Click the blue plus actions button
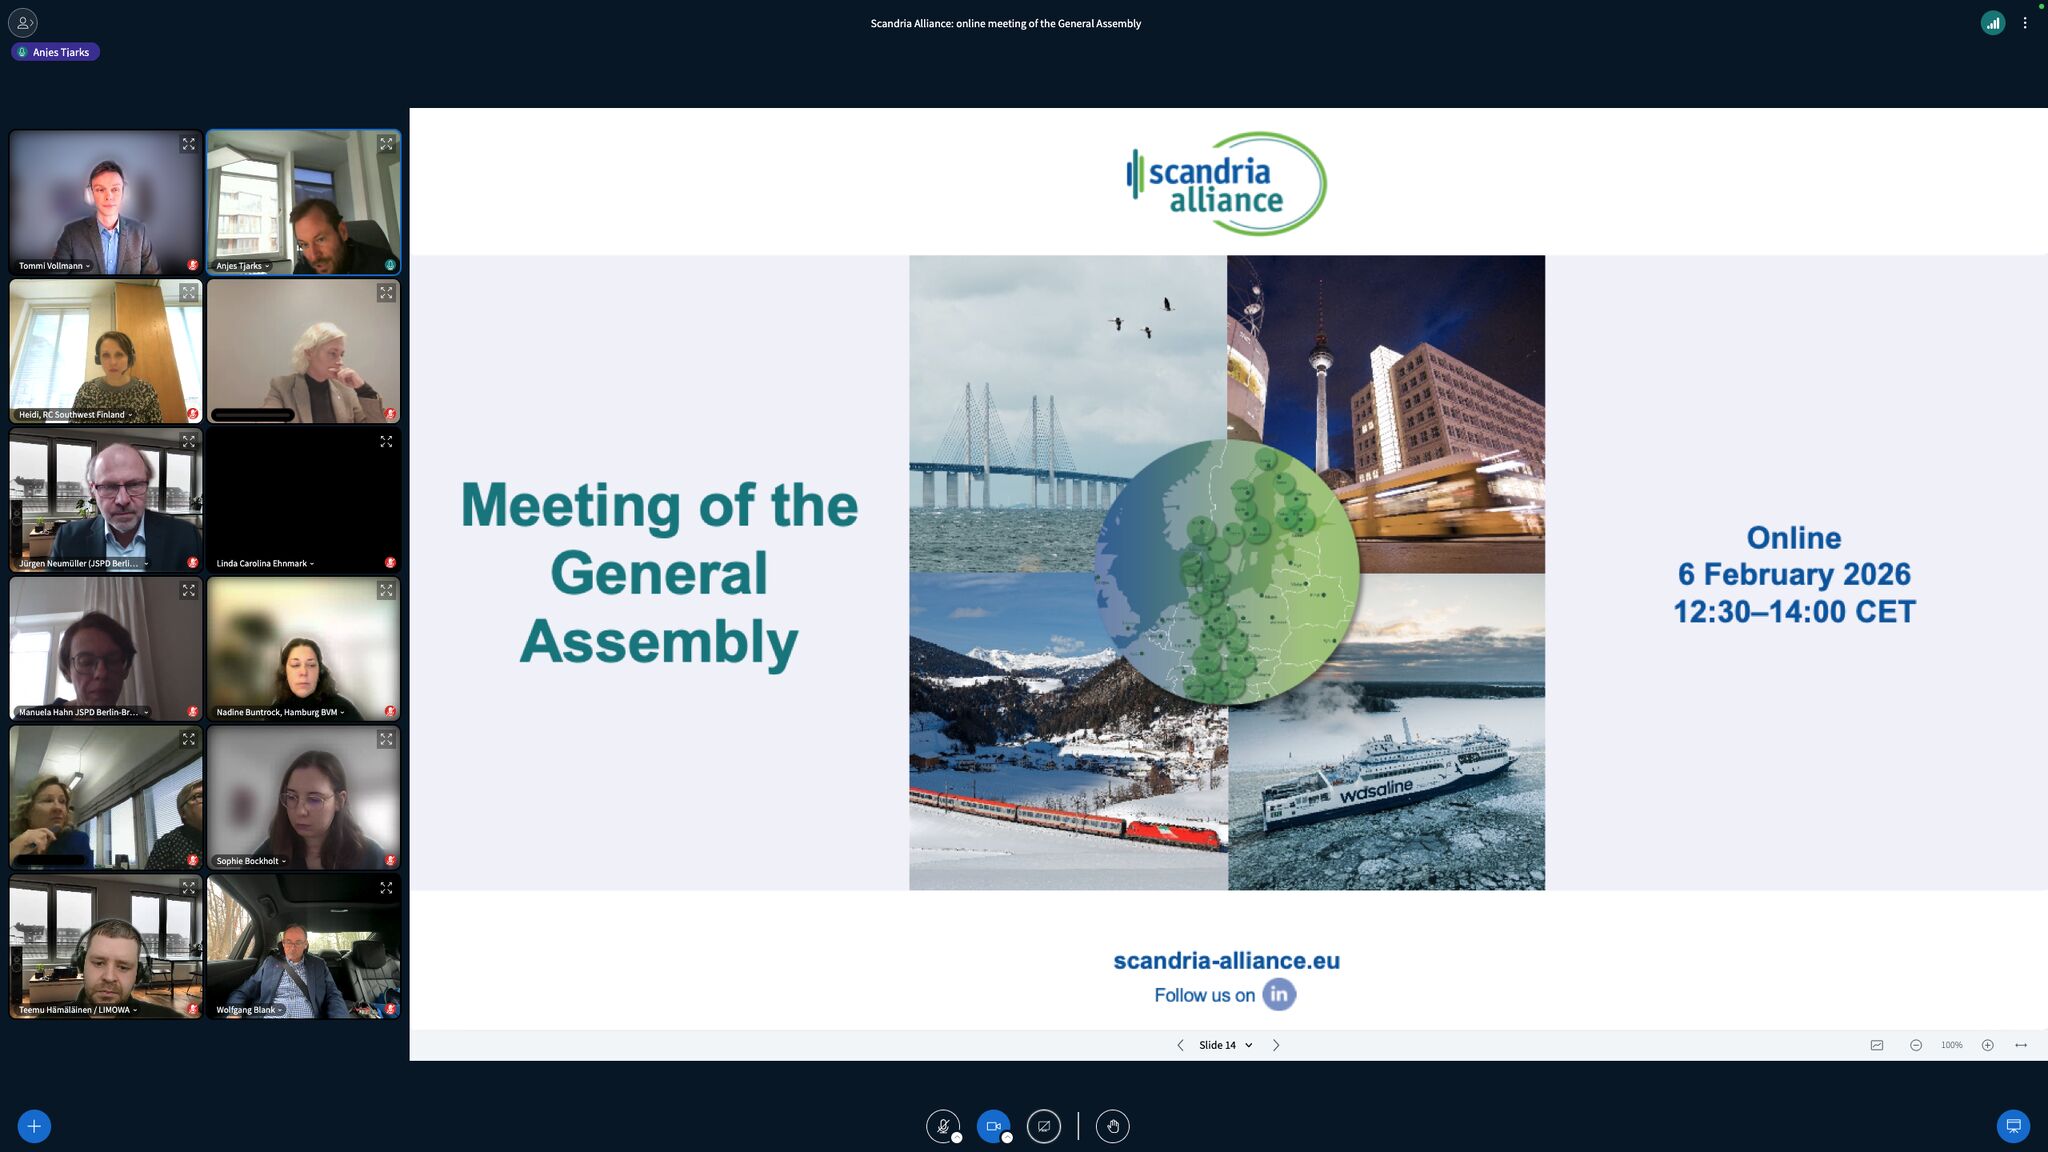The width and height of the screenshot is (2048, 1152). [x=34, y=1126]
